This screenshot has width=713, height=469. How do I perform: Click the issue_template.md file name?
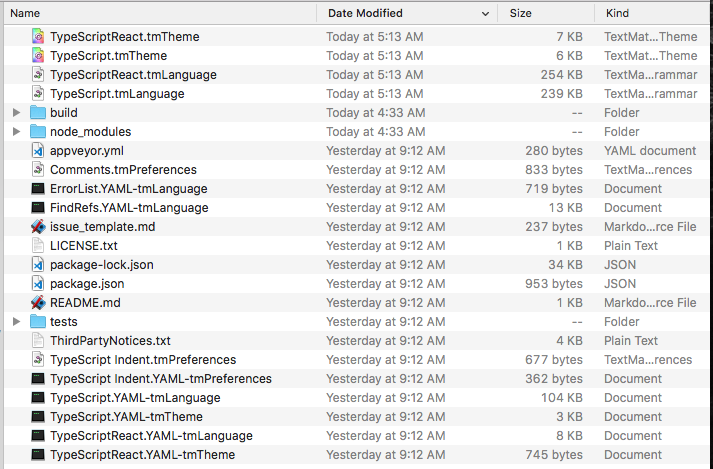coord(103,227)
